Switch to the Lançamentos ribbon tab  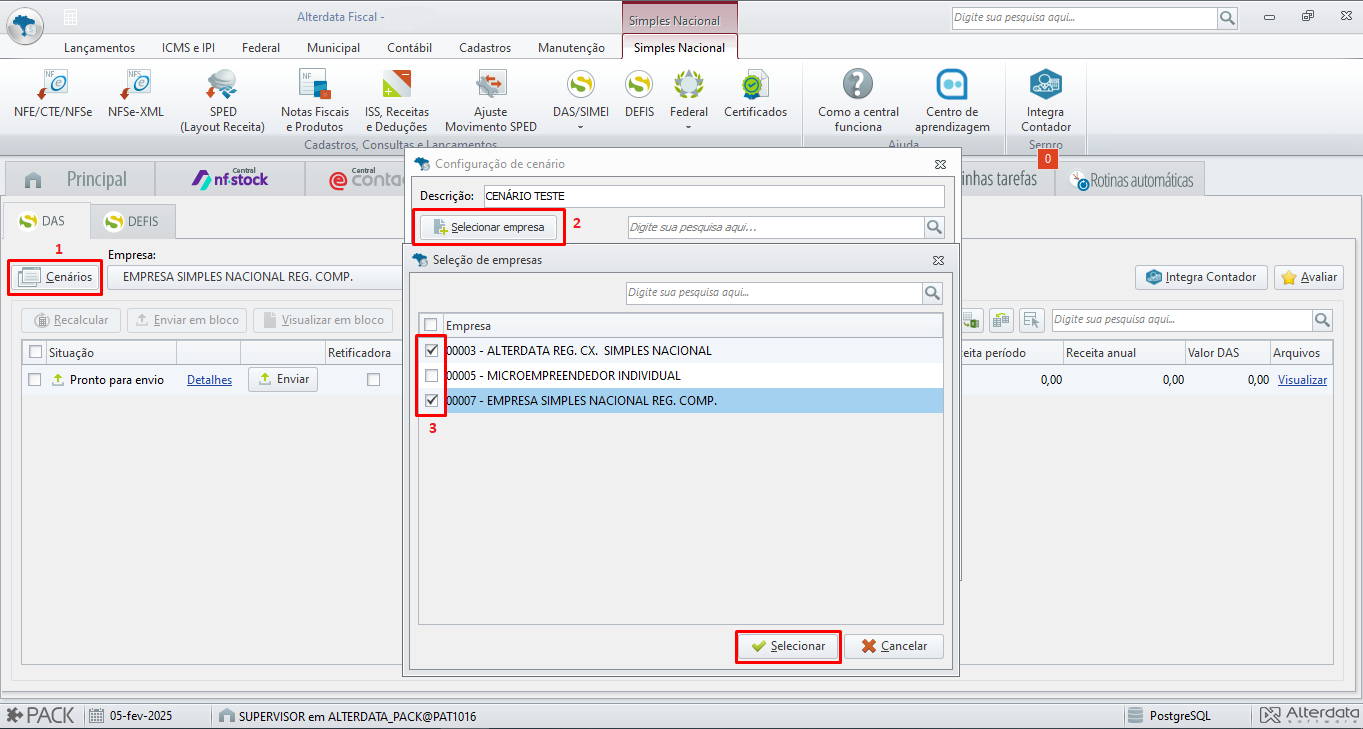99,48
